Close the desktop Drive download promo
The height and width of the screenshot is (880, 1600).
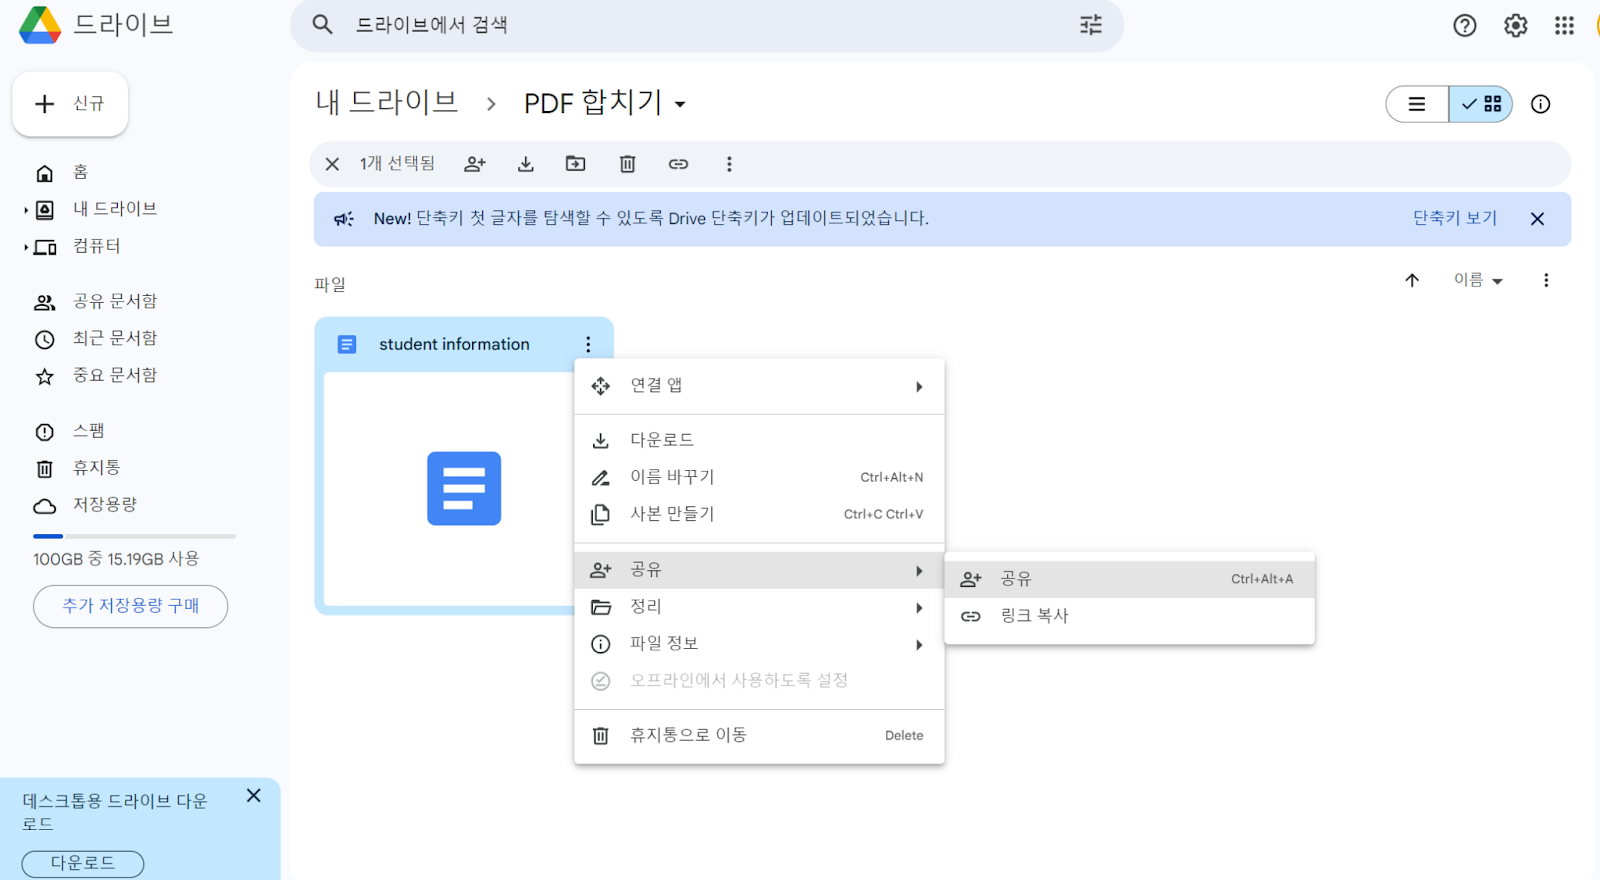(253, 795)
